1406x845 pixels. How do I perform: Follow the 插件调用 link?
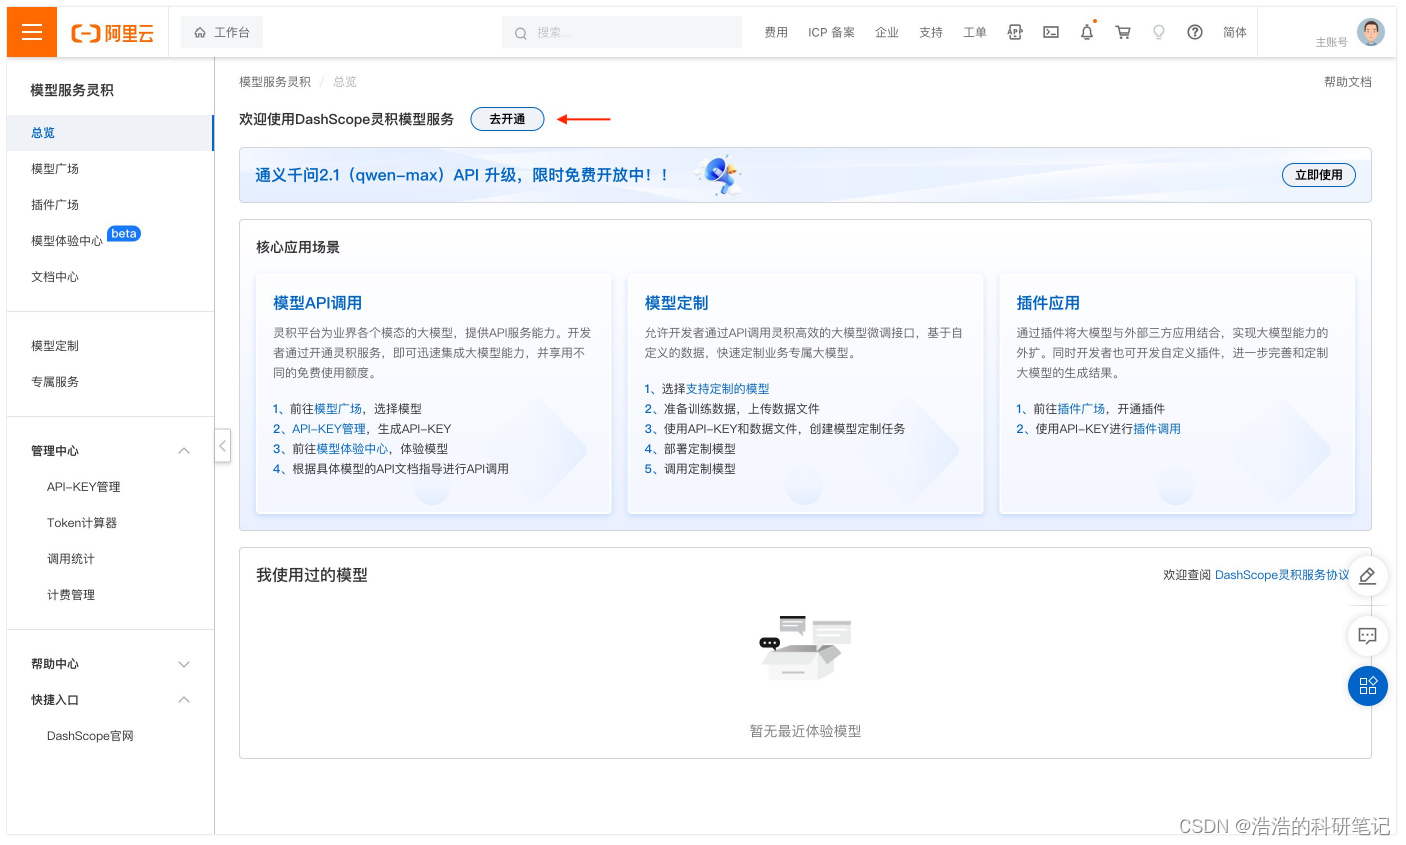[x=1157, y=429]
